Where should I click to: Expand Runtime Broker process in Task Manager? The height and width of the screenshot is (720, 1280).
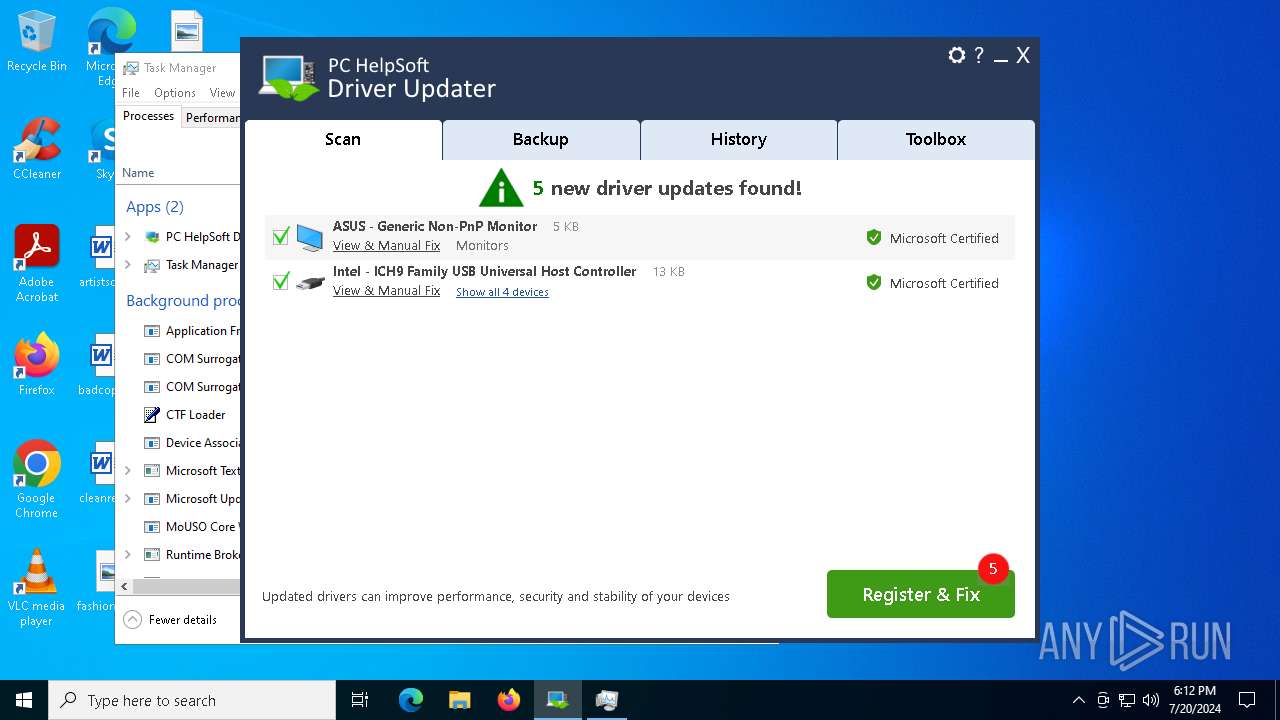point(128,555)
